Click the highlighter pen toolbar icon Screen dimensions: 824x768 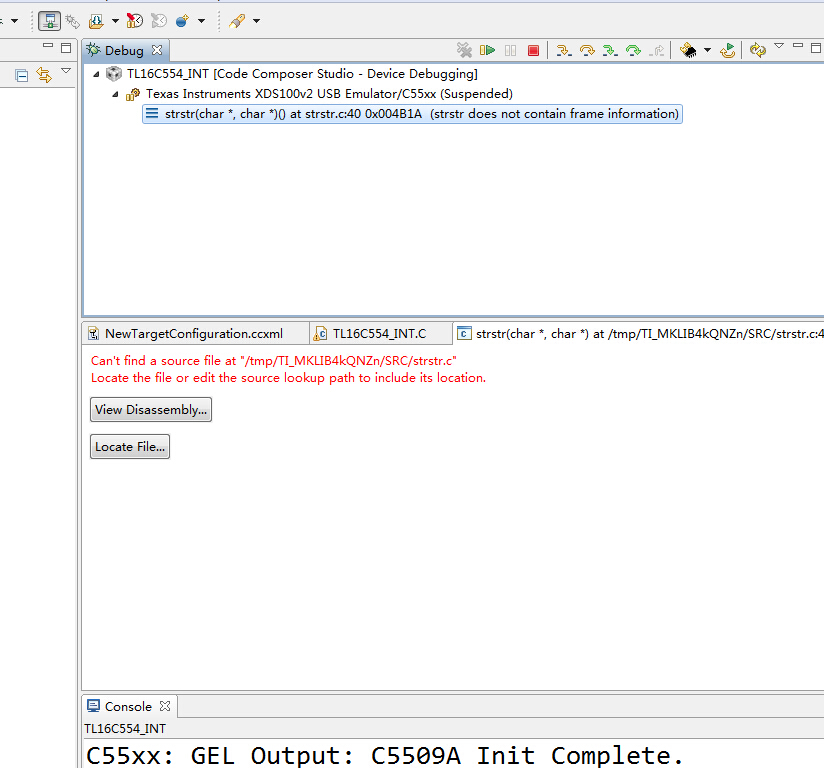tap(237, 21)
